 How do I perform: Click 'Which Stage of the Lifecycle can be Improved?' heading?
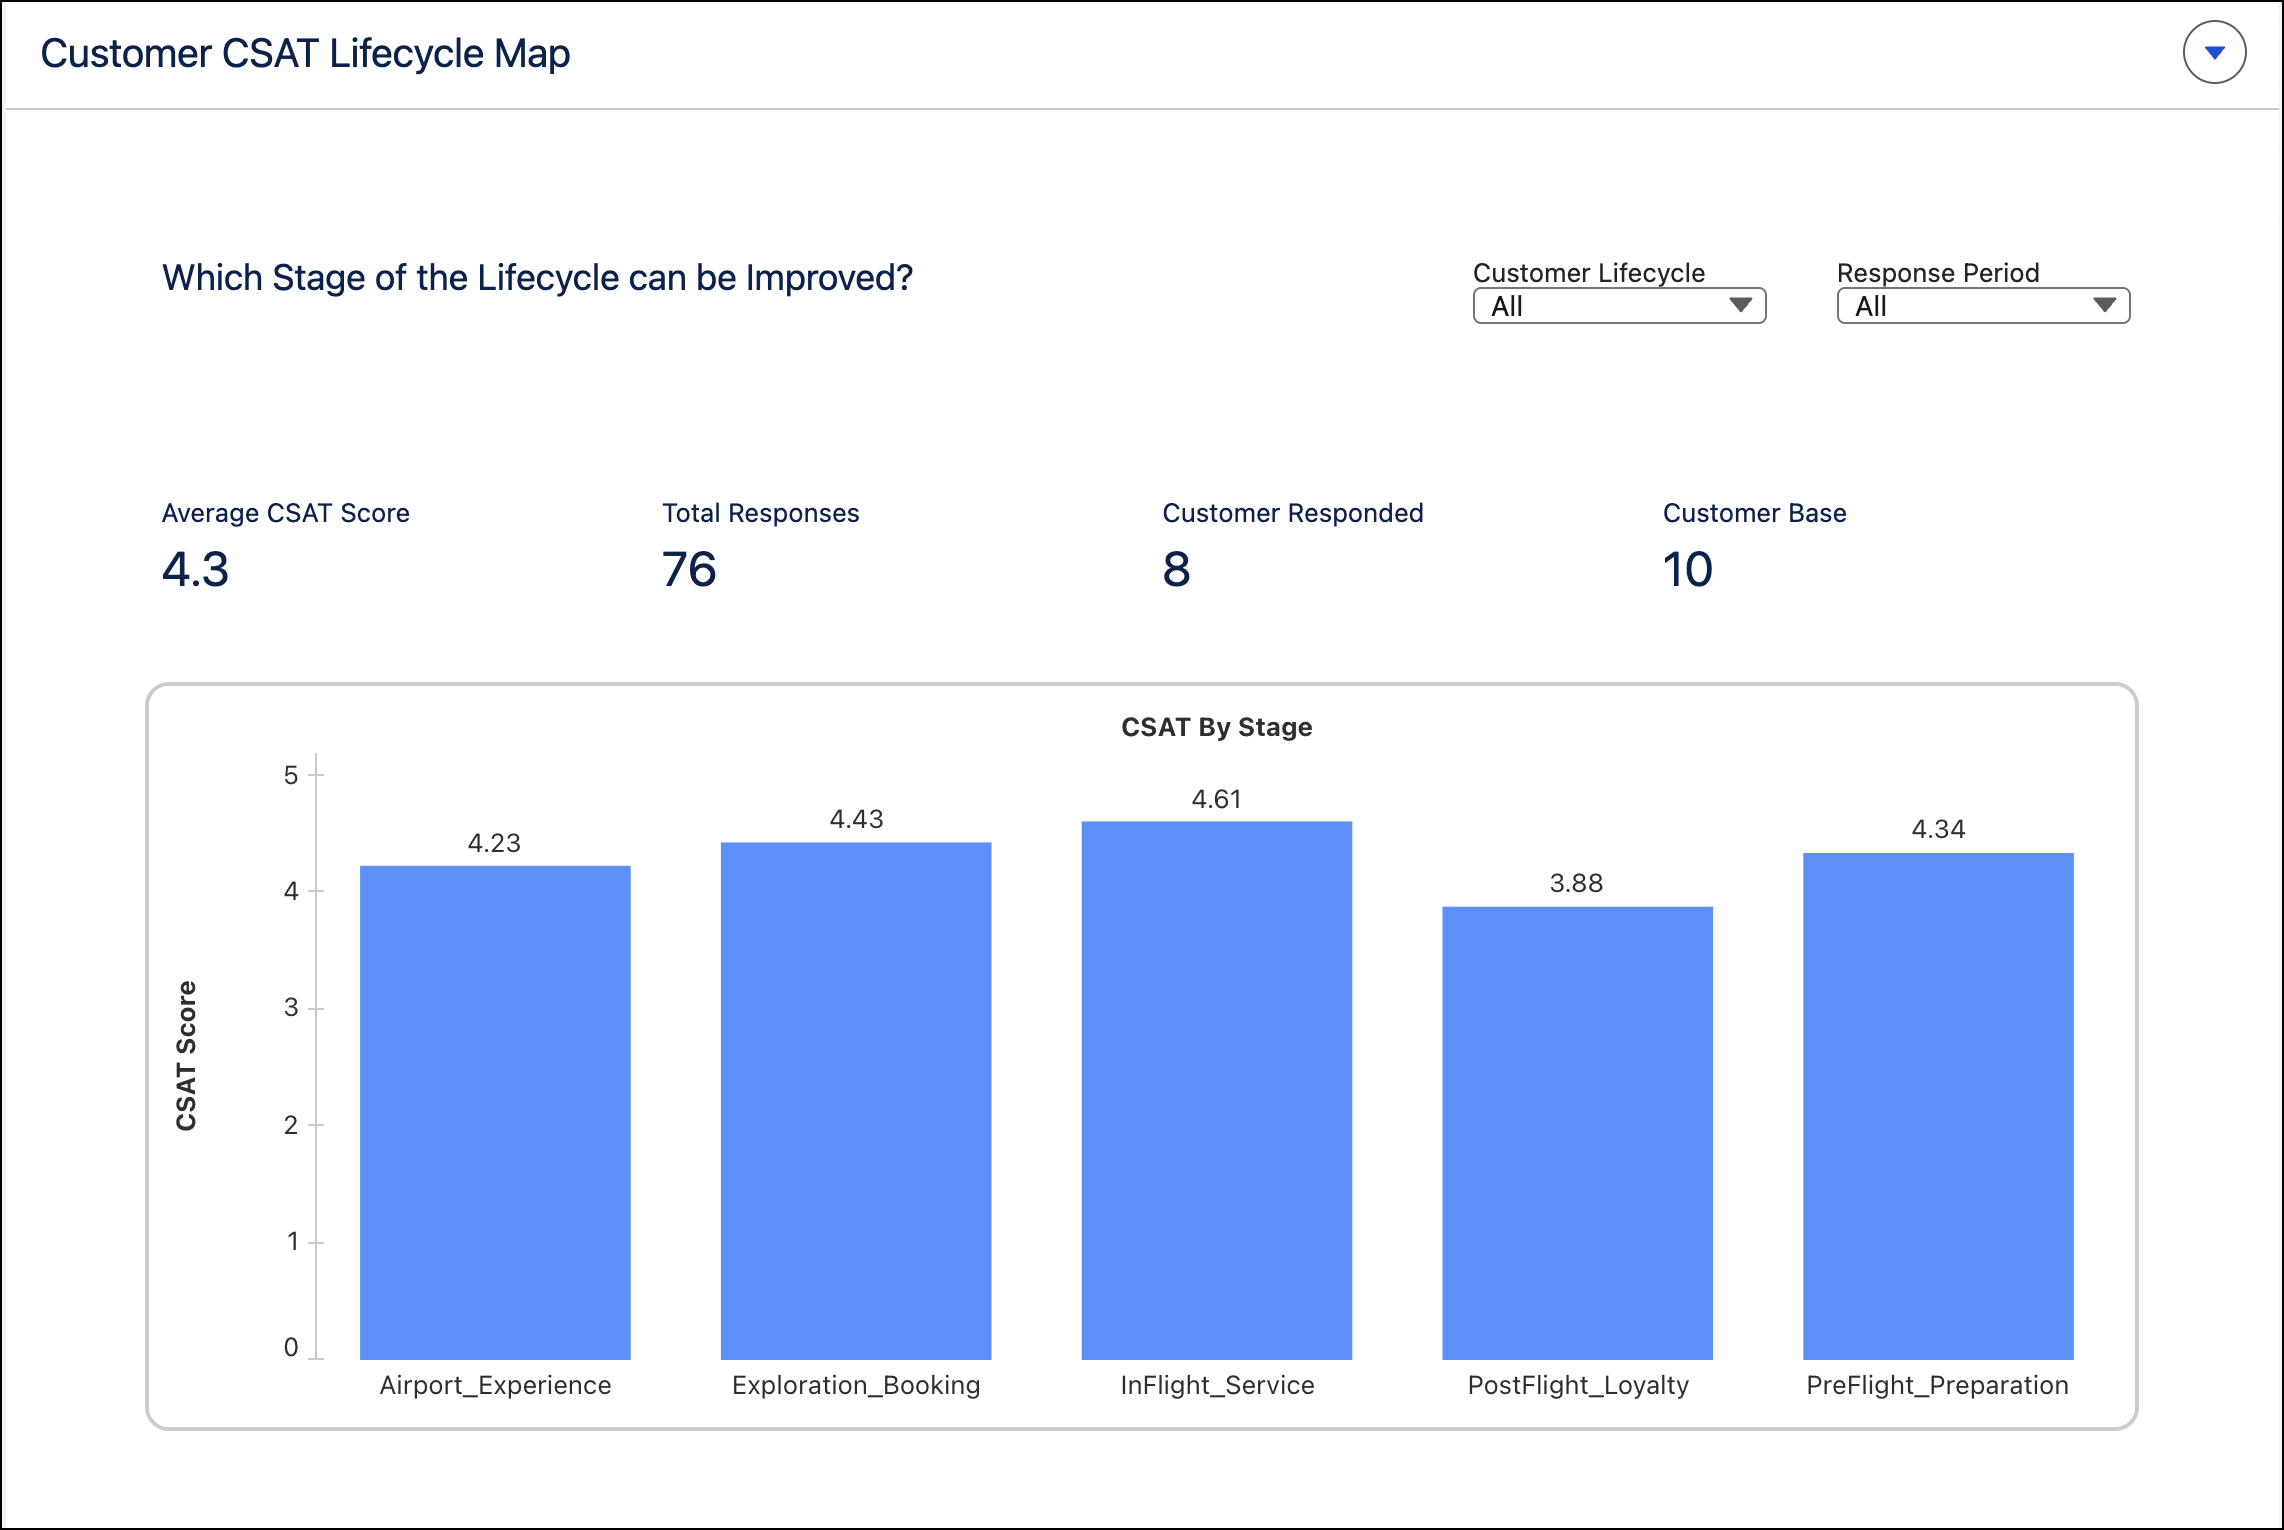click(538, 278)
